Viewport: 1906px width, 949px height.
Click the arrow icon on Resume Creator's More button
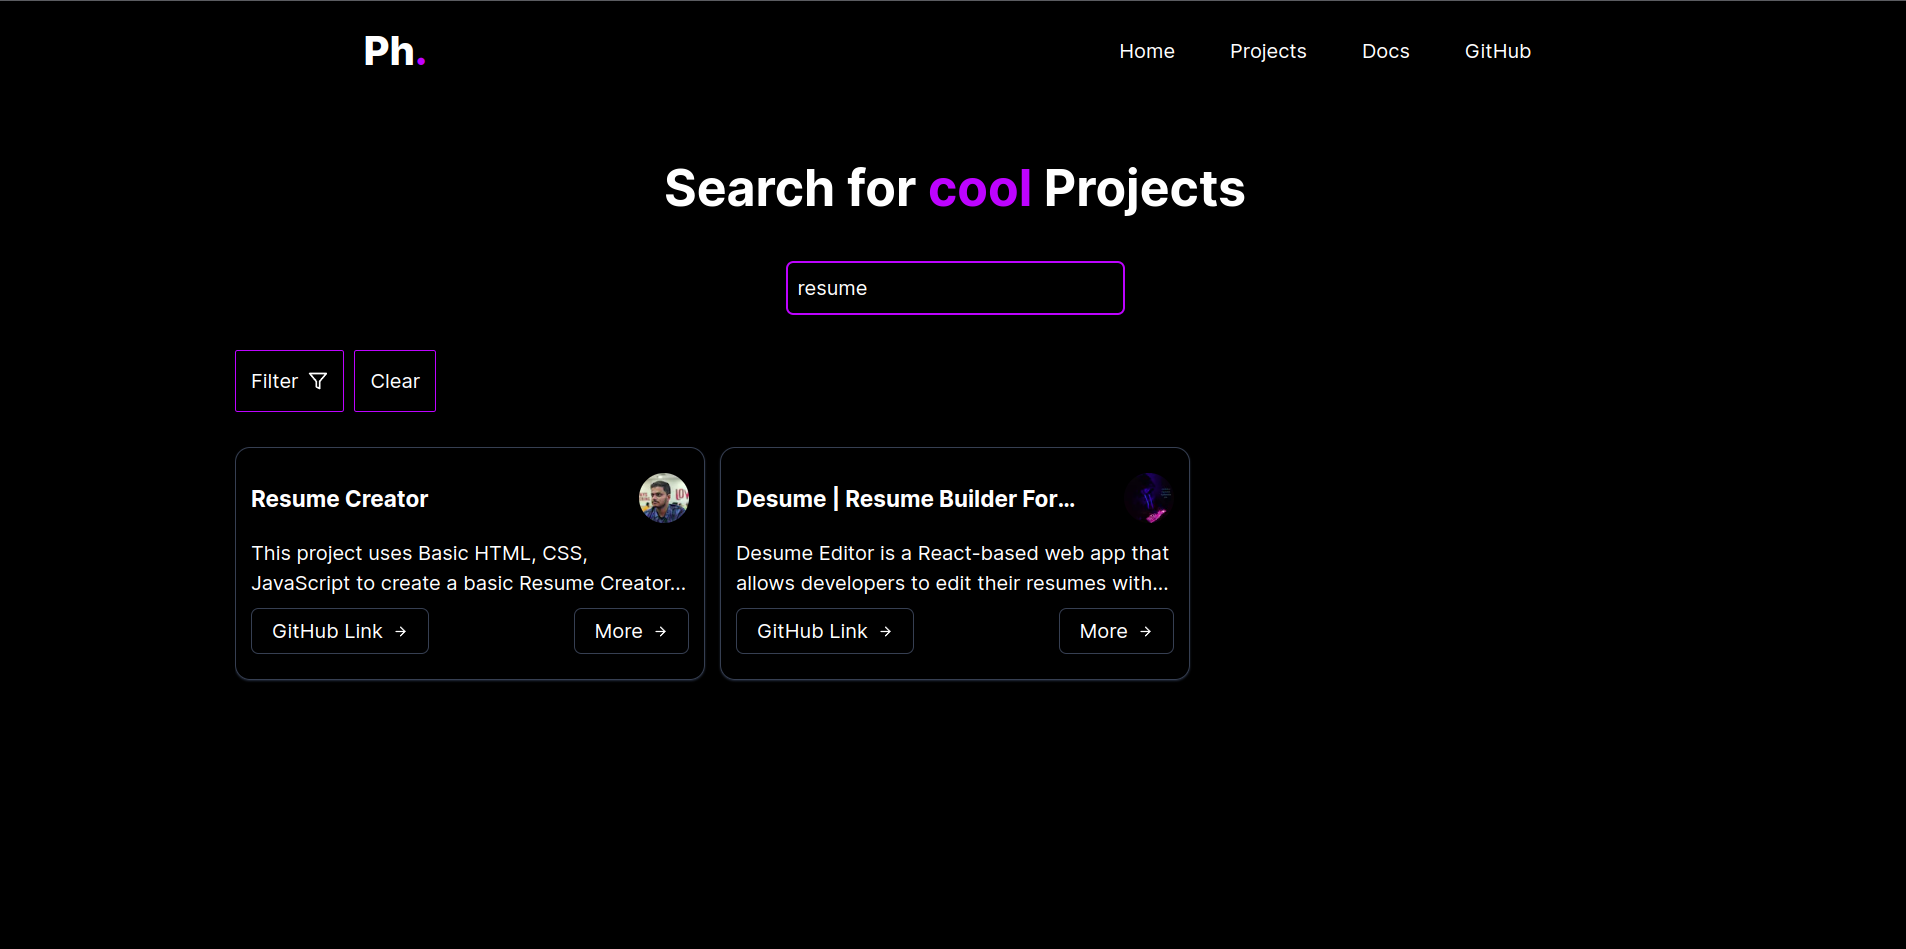(x=662, y=630)
